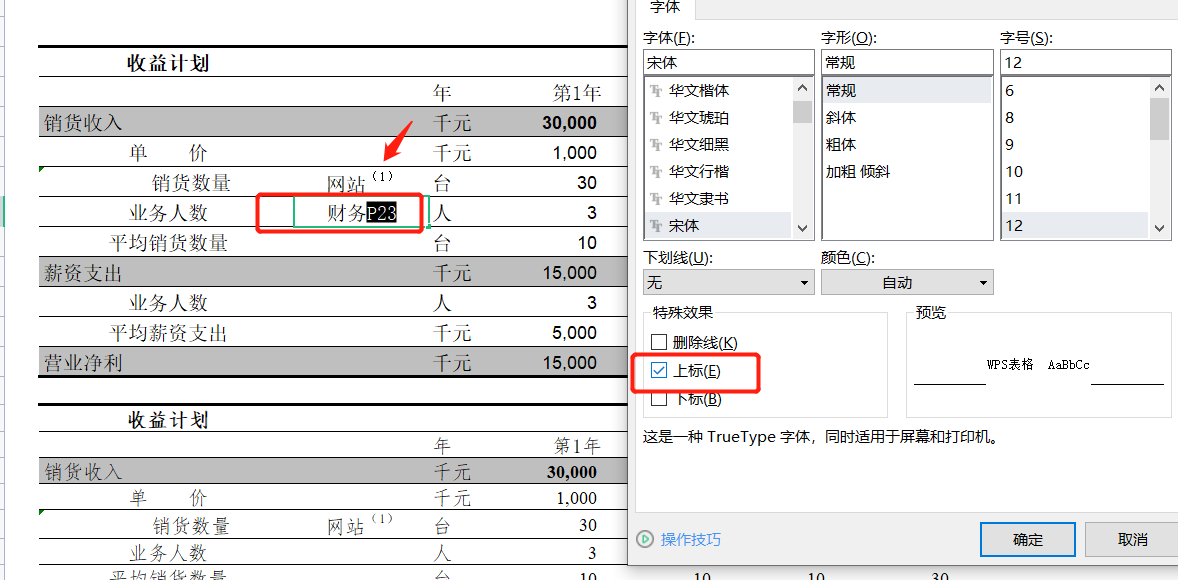Click the TrueType icon next to 华文楷体
Image resolution: width=1178 pixels, height=580 pixels.
[657, 91]
